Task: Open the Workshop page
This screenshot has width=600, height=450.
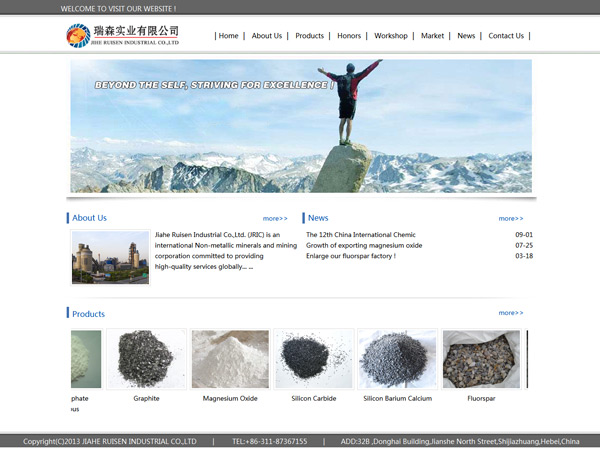Action: pos(390,36)
